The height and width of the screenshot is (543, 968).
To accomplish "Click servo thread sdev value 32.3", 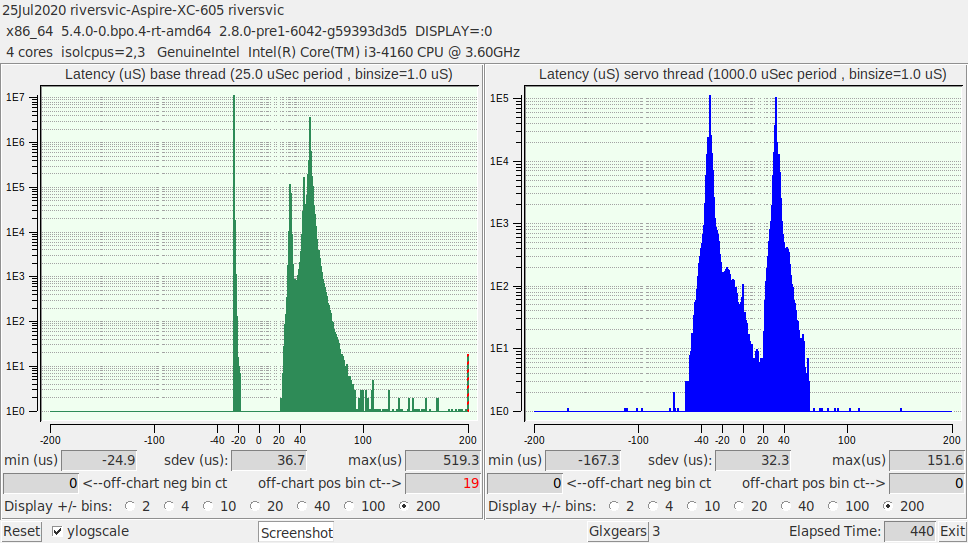I will coord(753,460).
